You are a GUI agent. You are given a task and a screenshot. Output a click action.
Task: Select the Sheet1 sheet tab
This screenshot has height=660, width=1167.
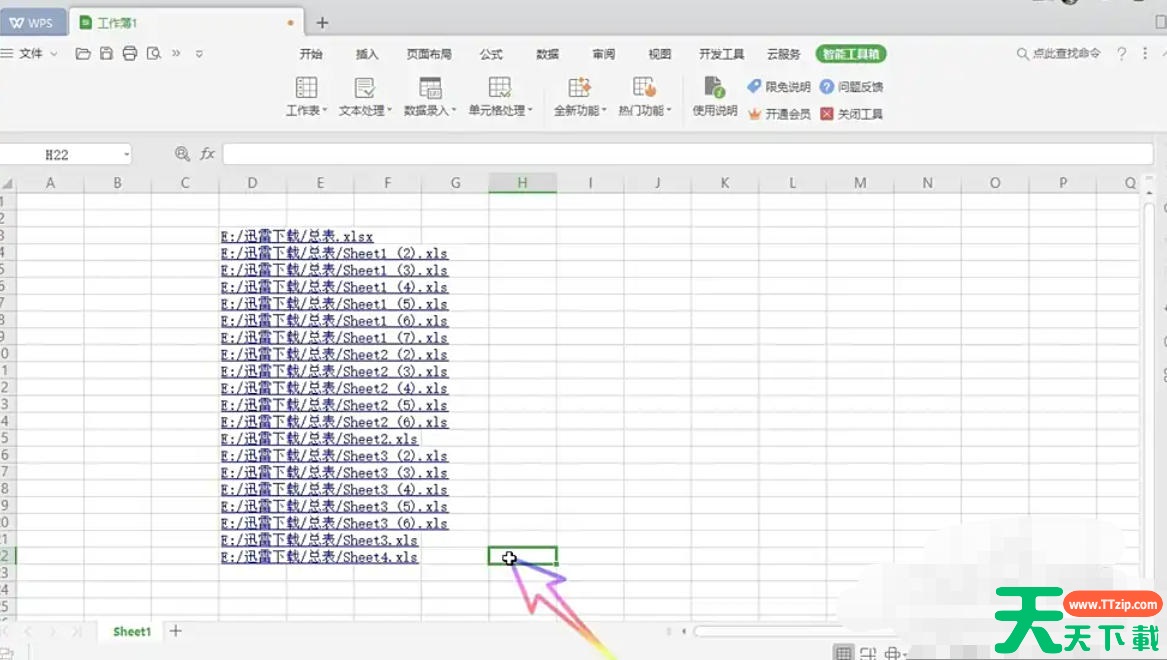tap(130, 631)
